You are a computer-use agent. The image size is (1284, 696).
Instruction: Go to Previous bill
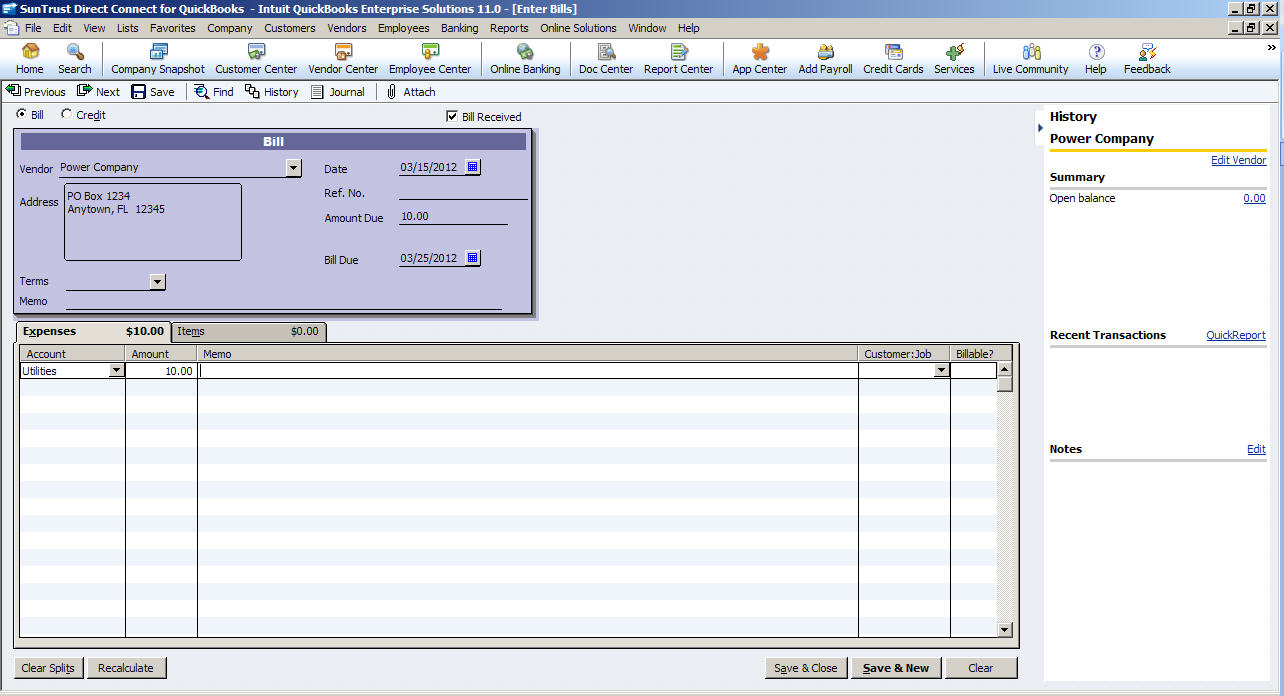36,92
